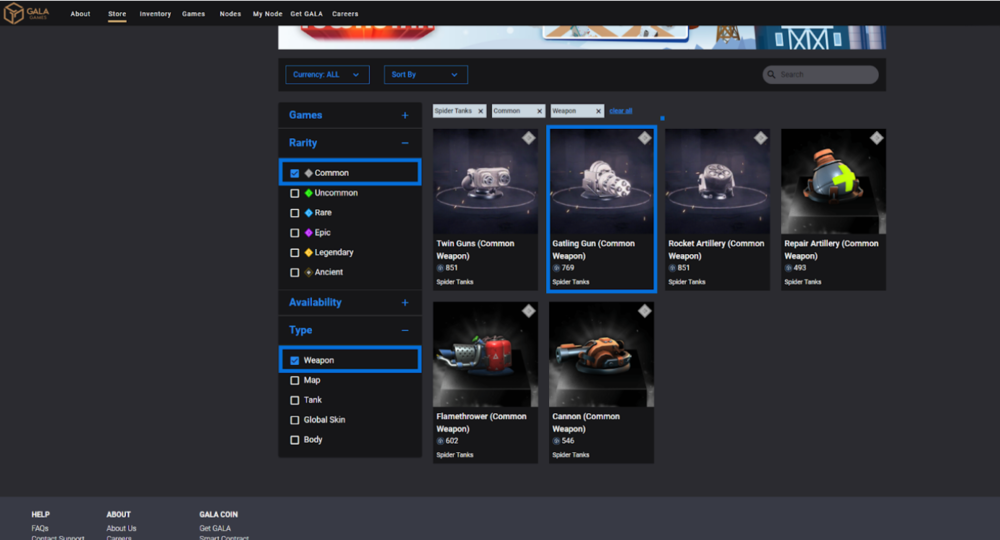Image resolution: width=1000 pixels, height=540 pixels.
Task: Click the Cannon (Common Weapon) title
Action: [x=586, y=422]
